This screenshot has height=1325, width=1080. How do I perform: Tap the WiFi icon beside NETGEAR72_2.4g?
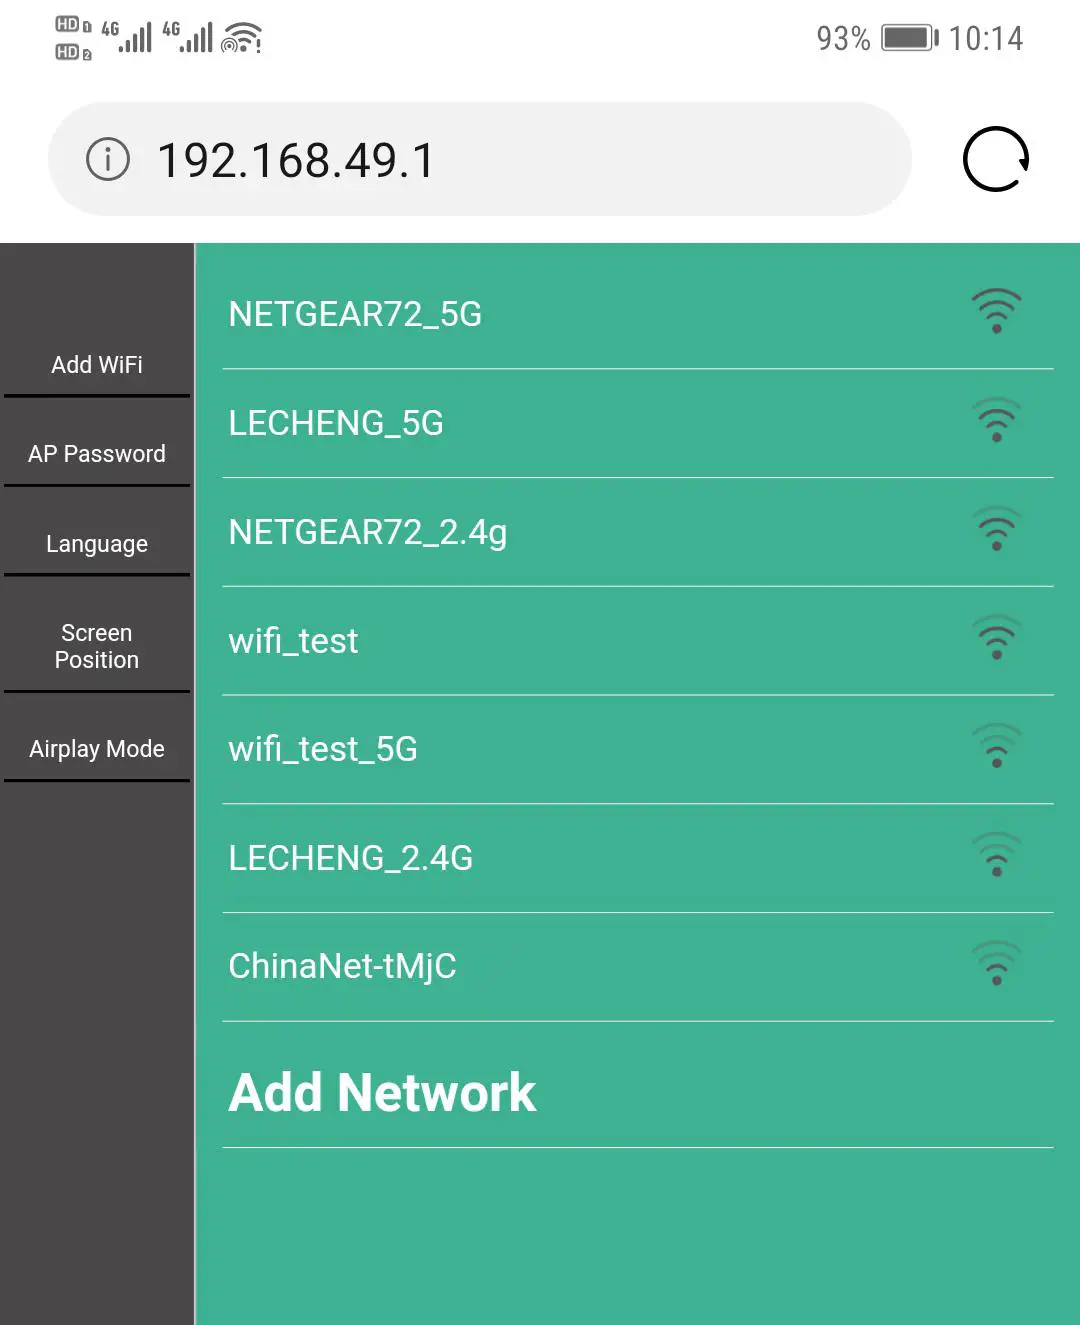coord(996,529)
